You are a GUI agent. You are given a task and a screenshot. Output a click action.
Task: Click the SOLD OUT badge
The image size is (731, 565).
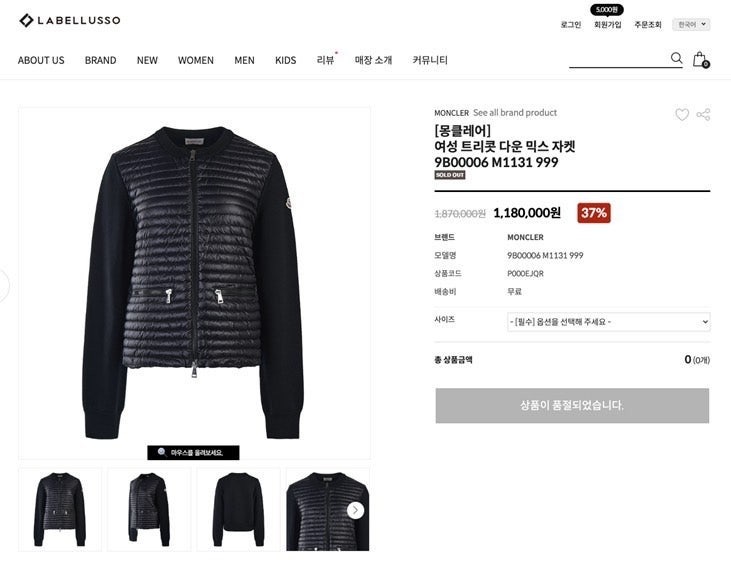tap(450, 175)
